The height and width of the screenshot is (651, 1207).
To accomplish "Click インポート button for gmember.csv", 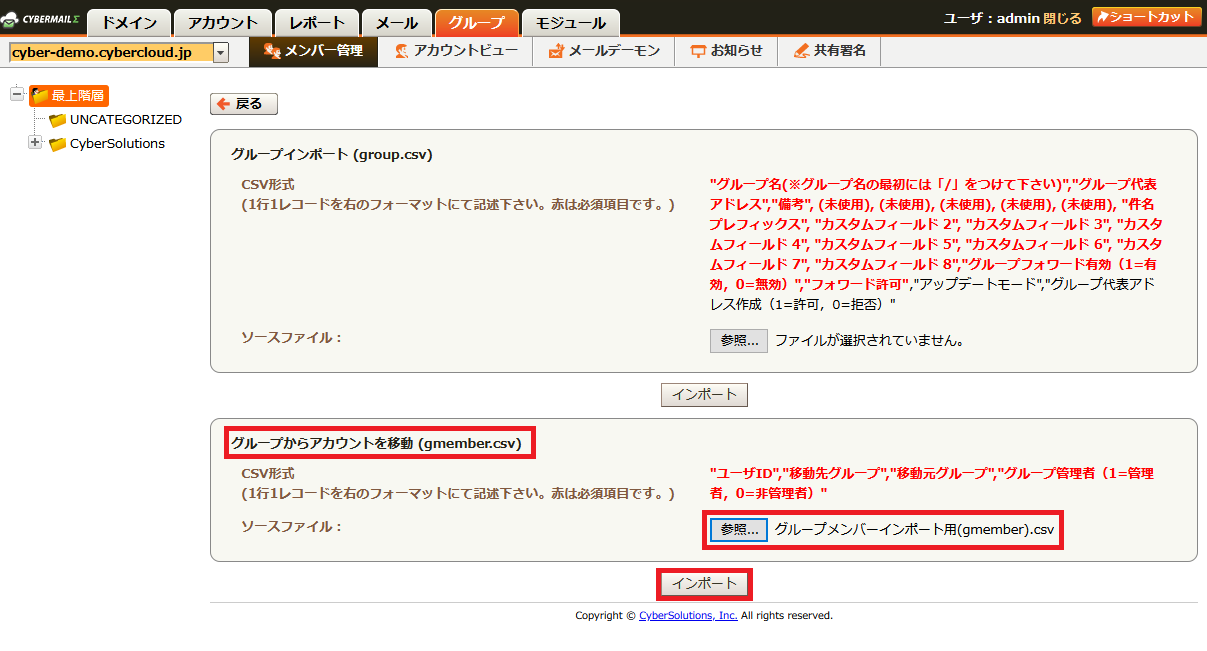I will (x=704, y=584).
